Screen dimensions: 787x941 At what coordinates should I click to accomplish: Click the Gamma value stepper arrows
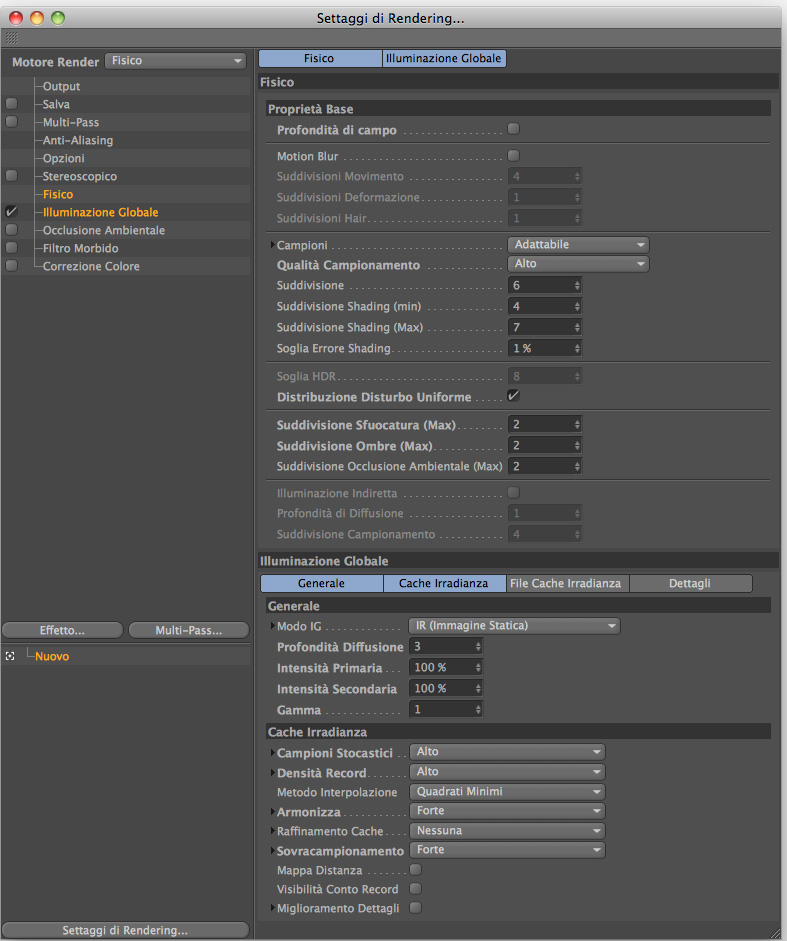pyautogui.click(x=478, y=709)
